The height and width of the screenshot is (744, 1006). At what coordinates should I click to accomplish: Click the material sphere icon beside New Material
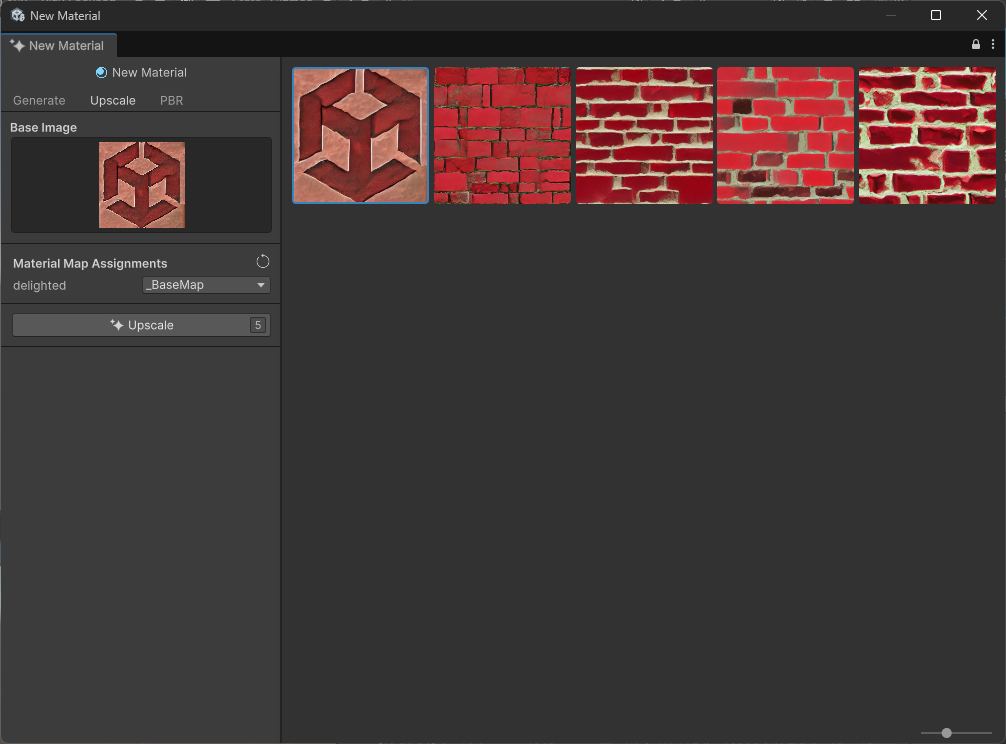coord(101,72)
